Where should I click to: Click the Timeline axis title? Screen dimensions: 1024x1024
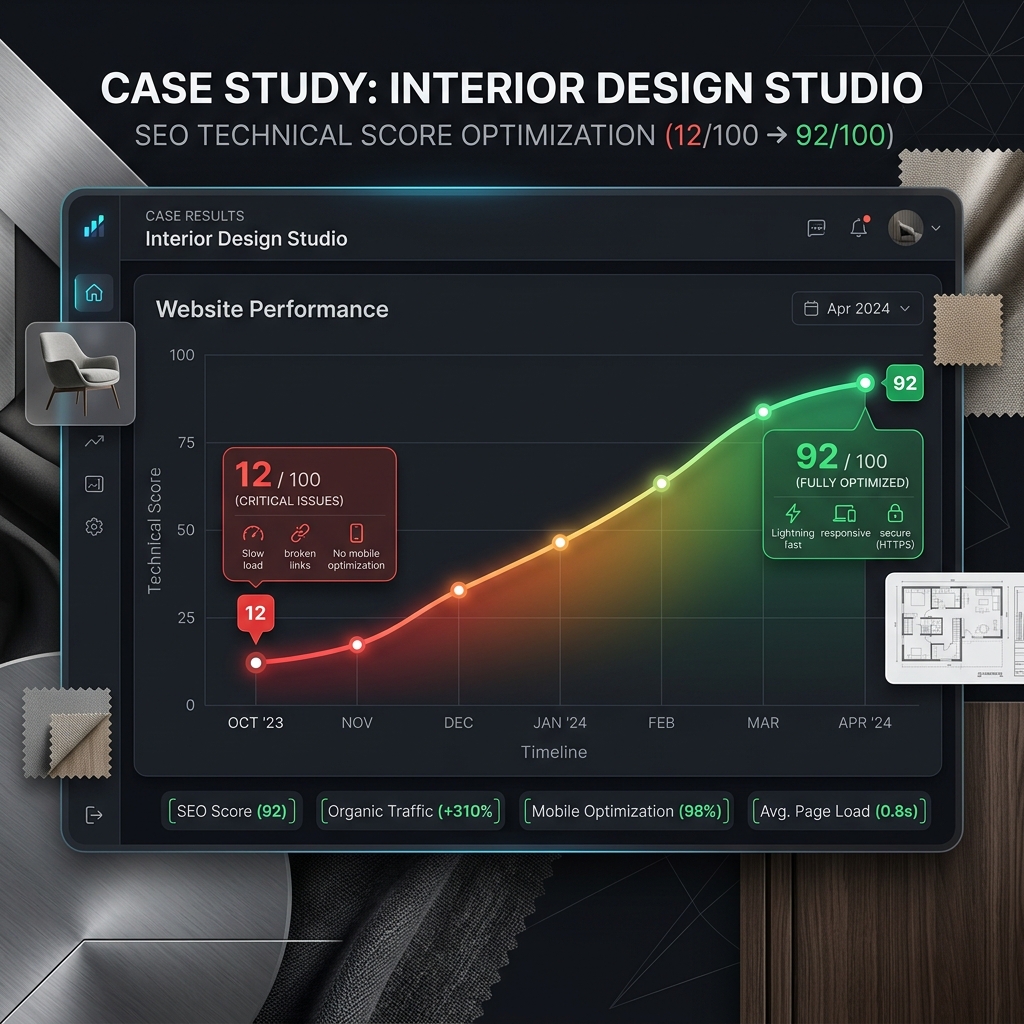554,752
